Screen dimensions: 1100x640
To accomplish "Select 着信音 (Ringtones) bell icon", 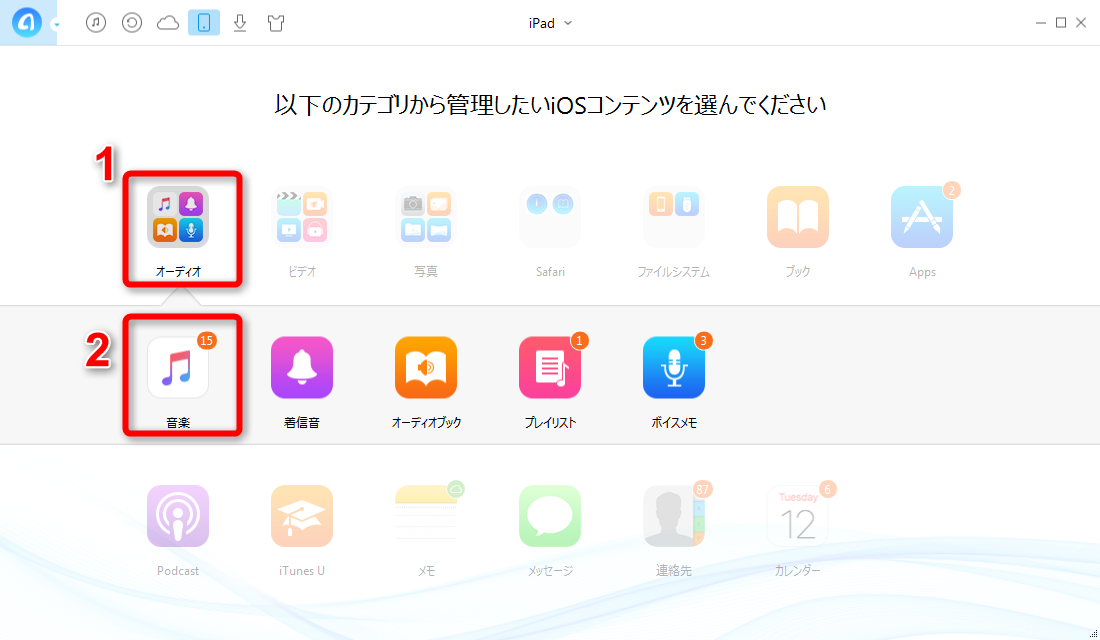I will point(302,368).
